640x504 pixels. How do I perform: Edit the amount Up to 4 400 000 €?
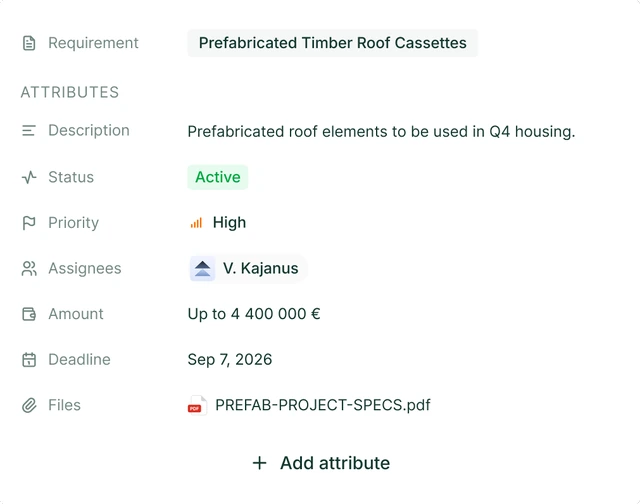[254, 314]
